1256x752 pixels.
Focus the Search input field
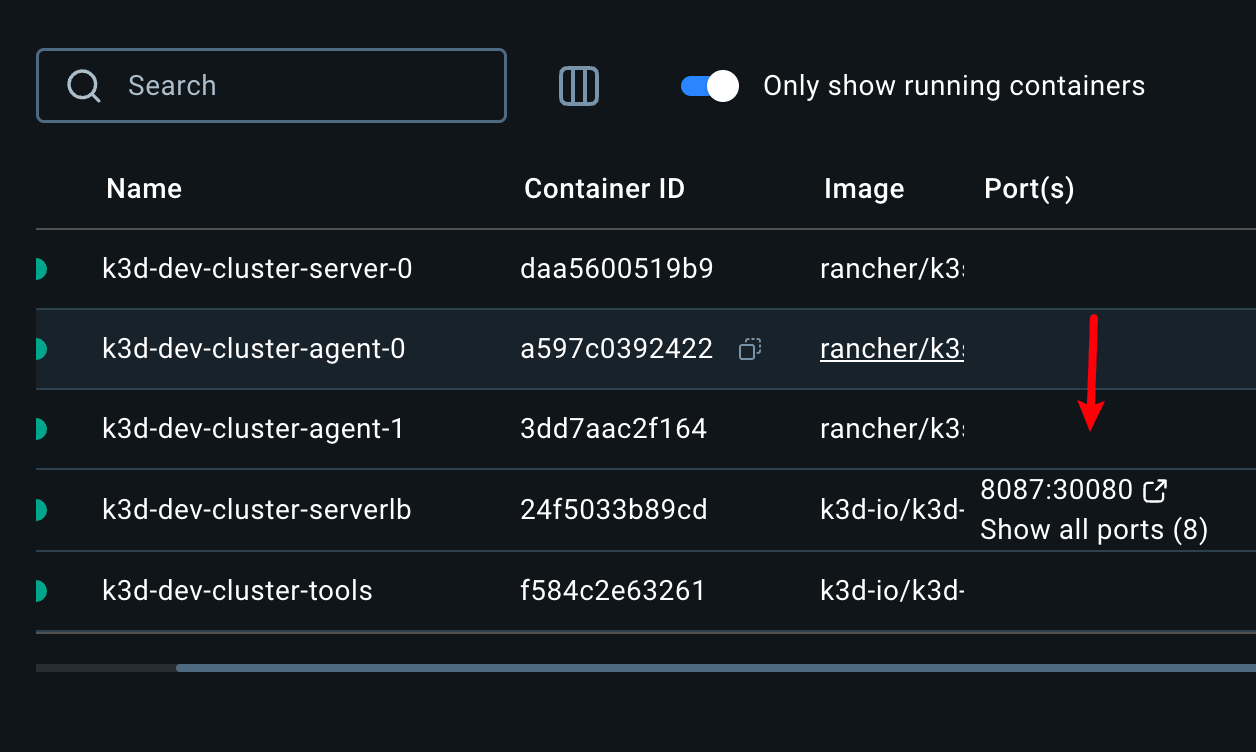tap(300, 86)
